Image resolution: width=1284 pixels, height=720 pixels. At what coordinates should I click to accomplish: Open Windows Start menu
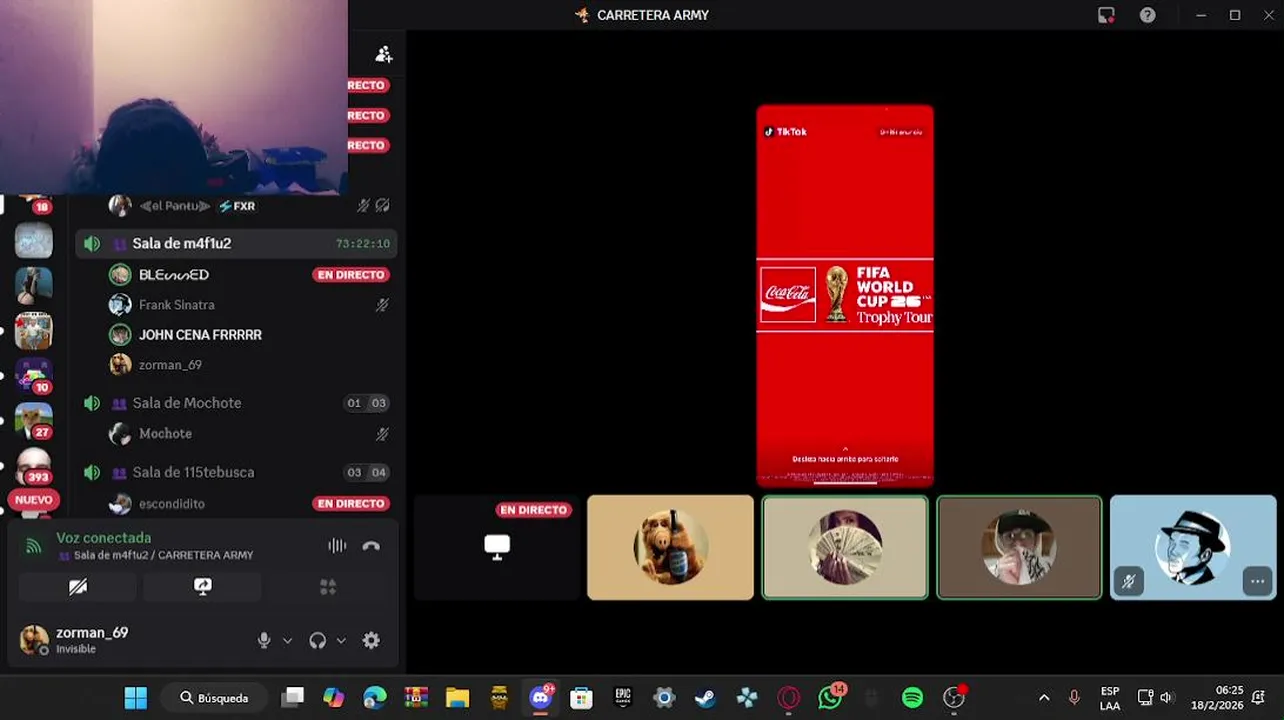(136, 698)
